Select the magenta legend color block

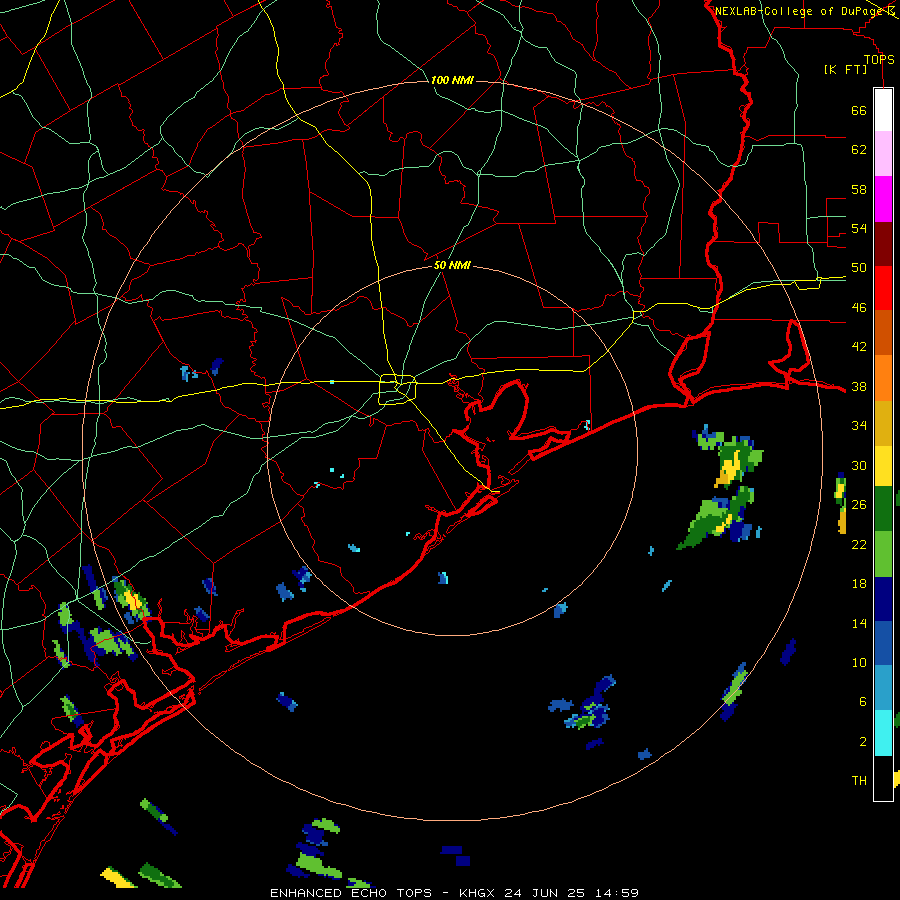coord(883,199)
